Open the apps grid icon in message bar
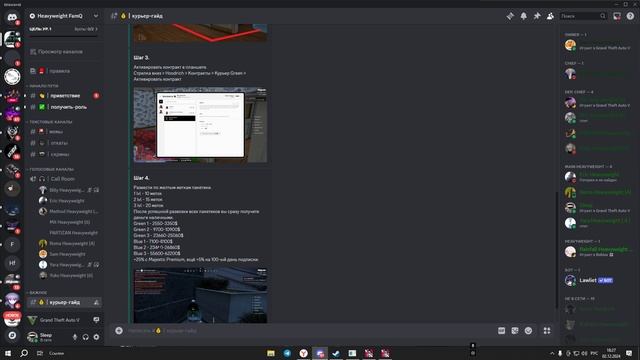640x360 pixels. click(x=547, y=331)
